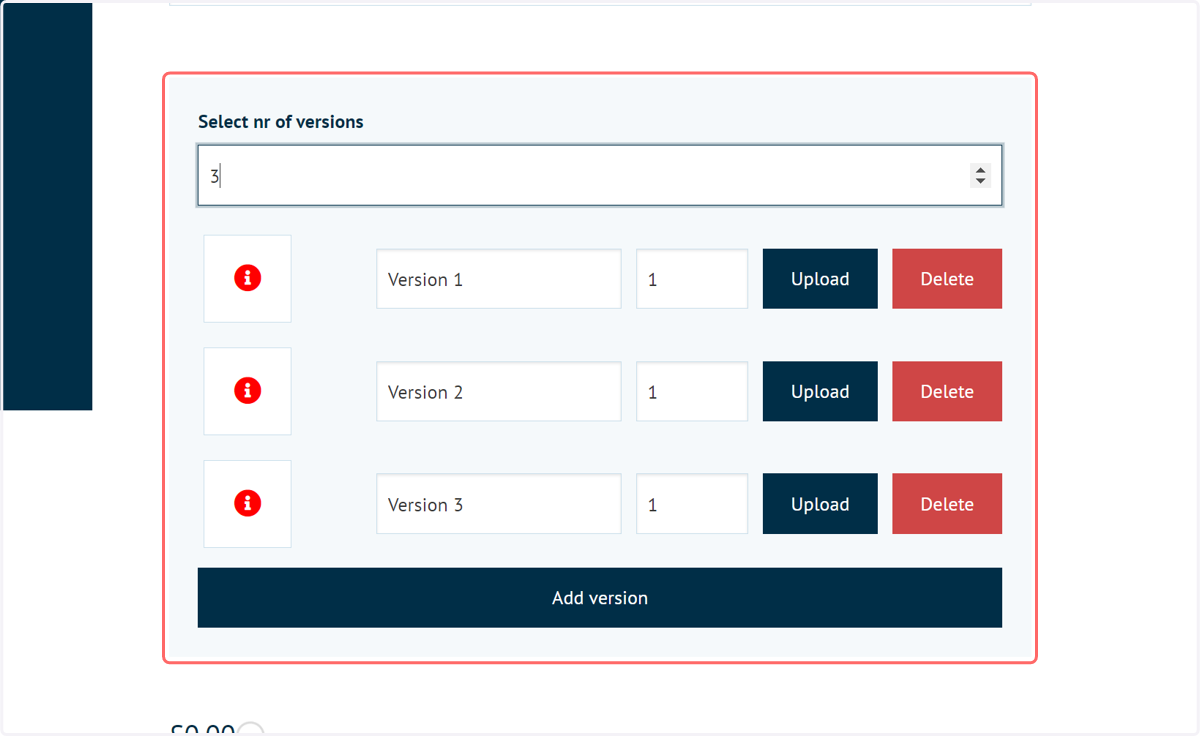Click quantity field in Version 1 row
Viewport: 1200px width, 736px height.
(x=692, y=279)
